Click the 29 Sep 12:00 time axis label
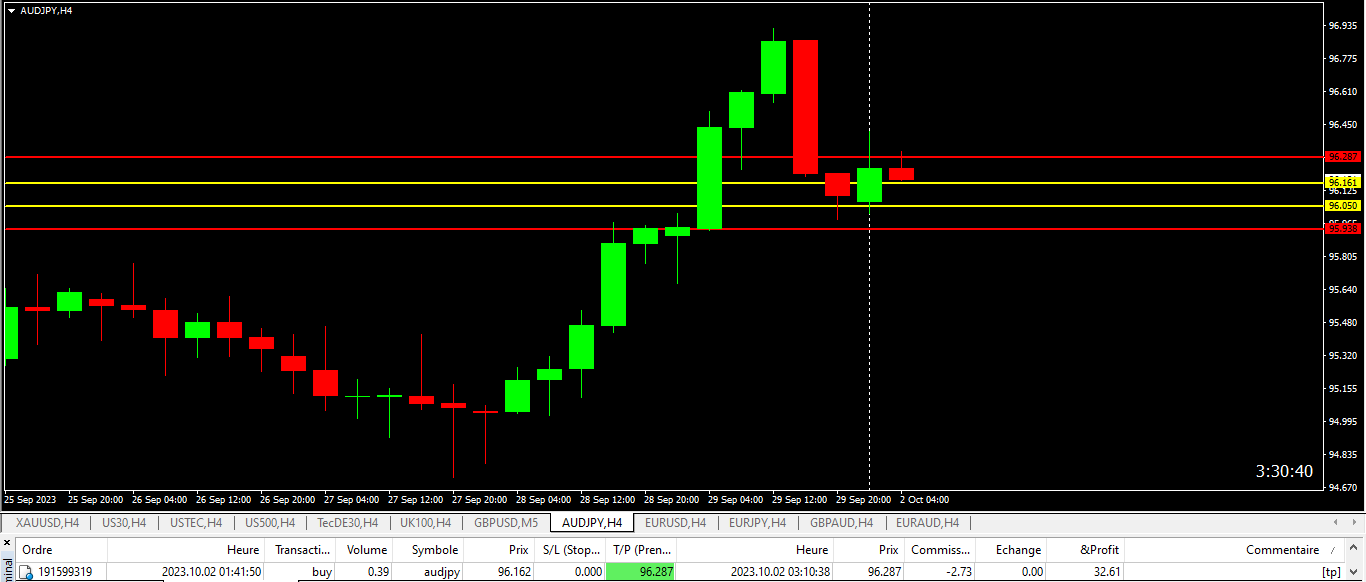This screenshot has height=582, width=1366. [801, 499]
